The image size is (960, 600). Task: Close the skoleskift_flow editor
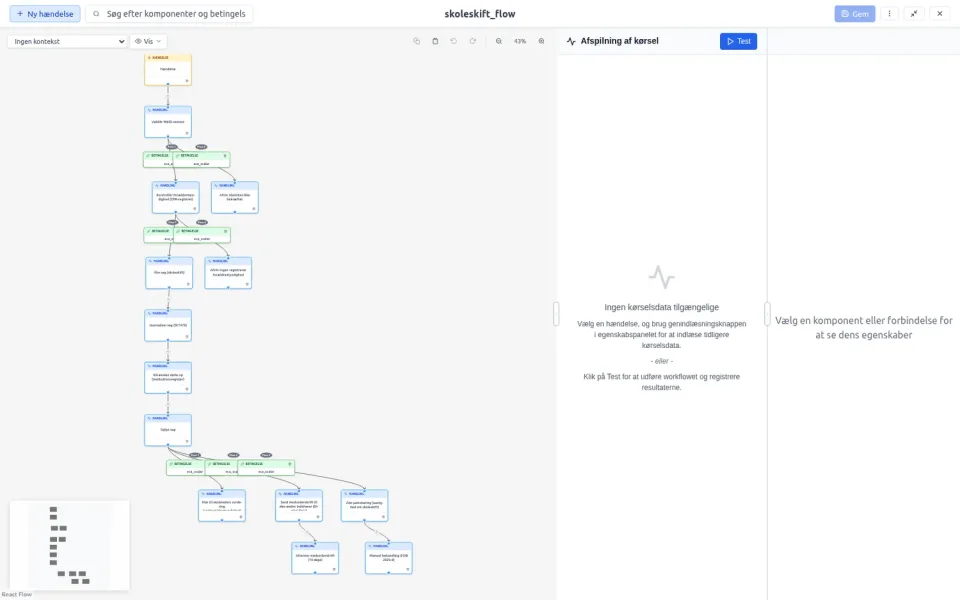940,13
